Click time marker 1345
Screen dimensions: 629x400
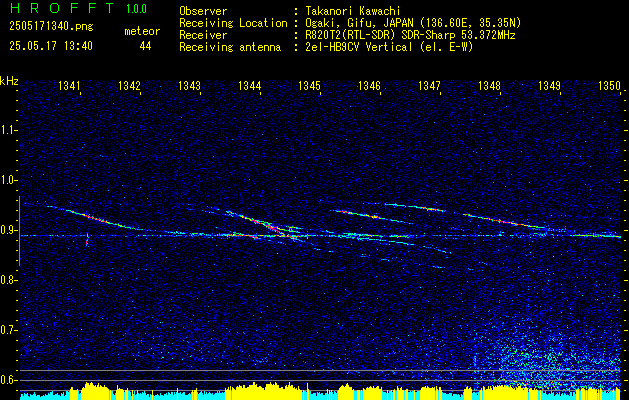coord(309,85)
